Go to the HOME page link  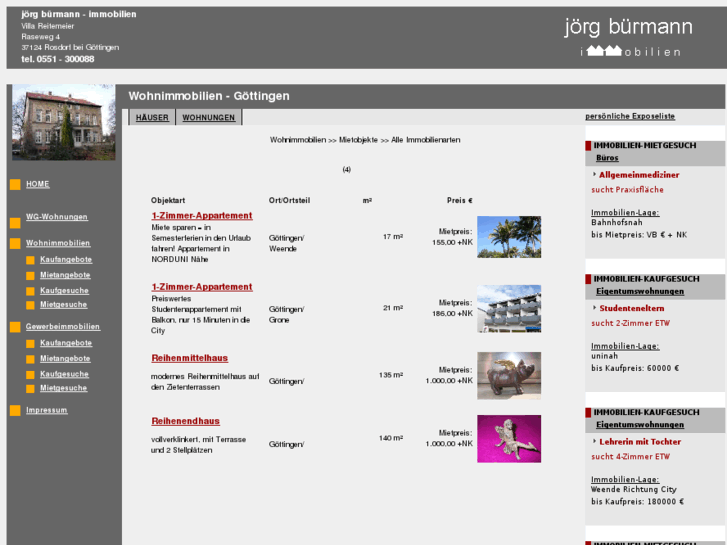[x=38, y=184]
